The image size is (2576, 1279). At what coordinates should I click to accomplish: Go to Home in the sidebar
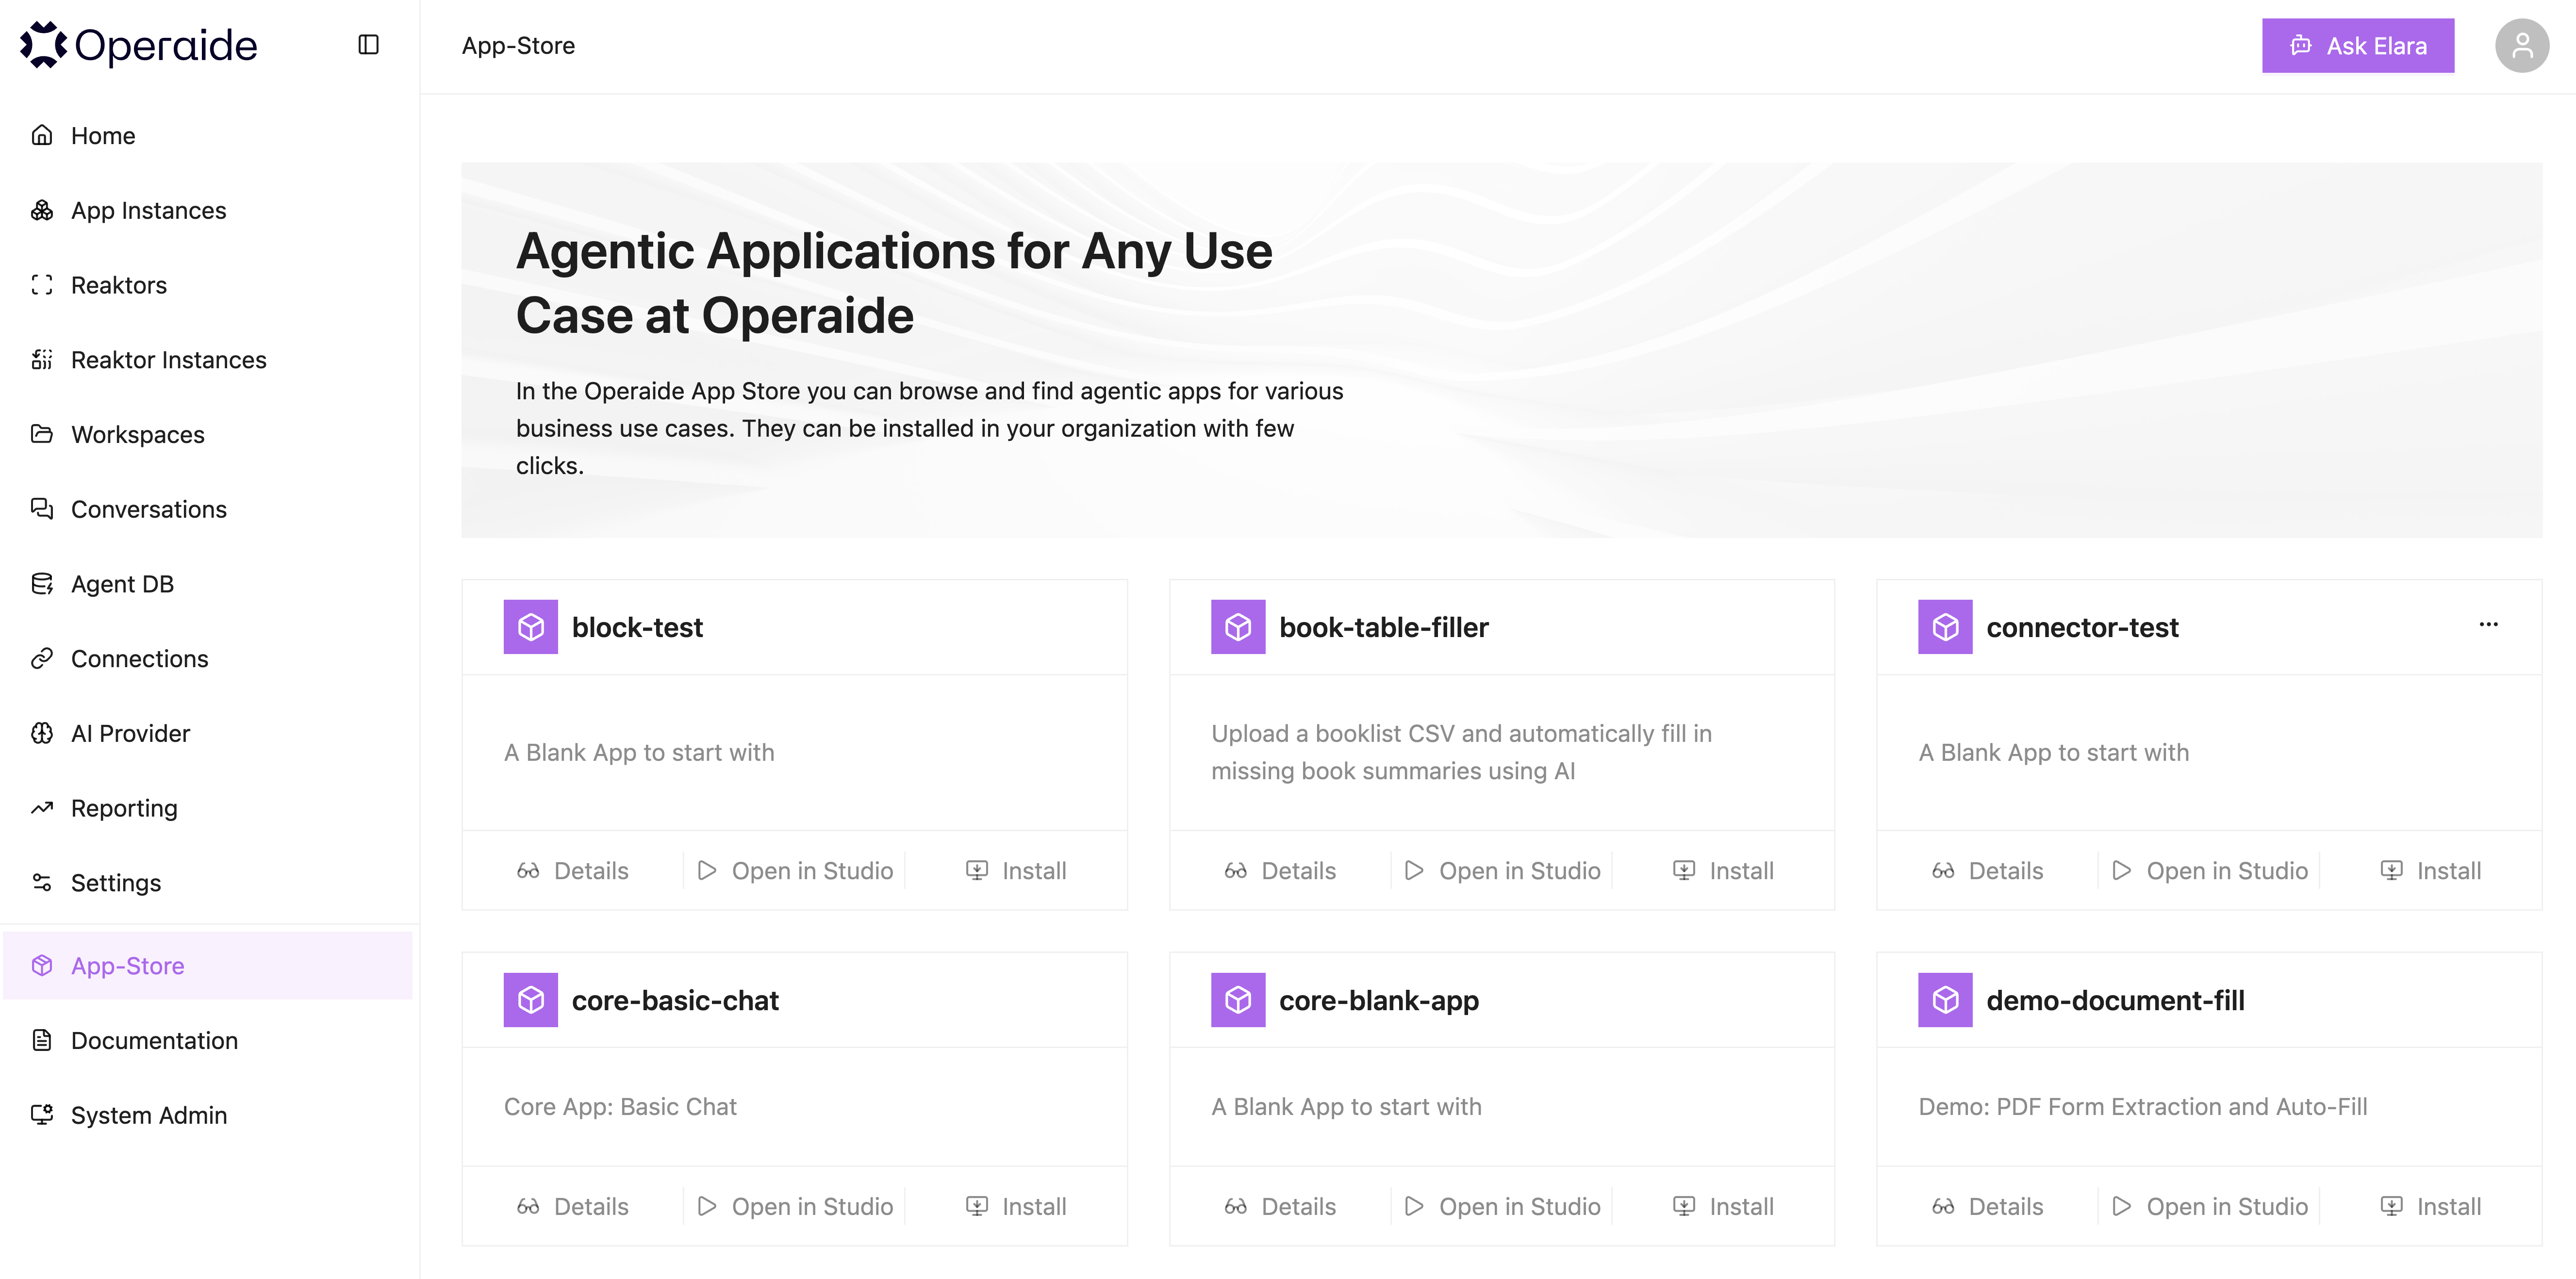tap(208, 136)
